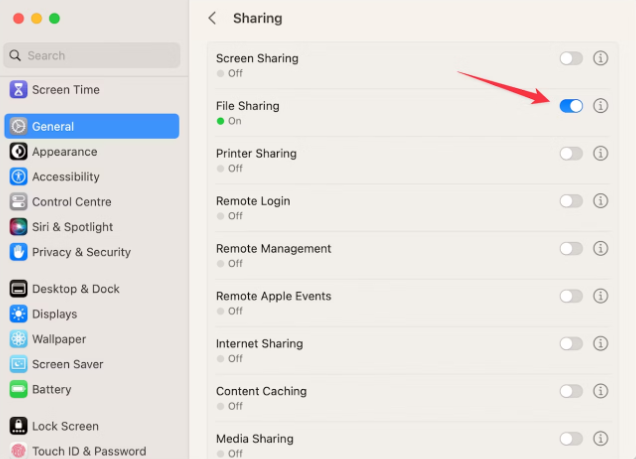636x459 pixels.
Task: Turn on the Media Sharing switch
Action: [571, 439]
